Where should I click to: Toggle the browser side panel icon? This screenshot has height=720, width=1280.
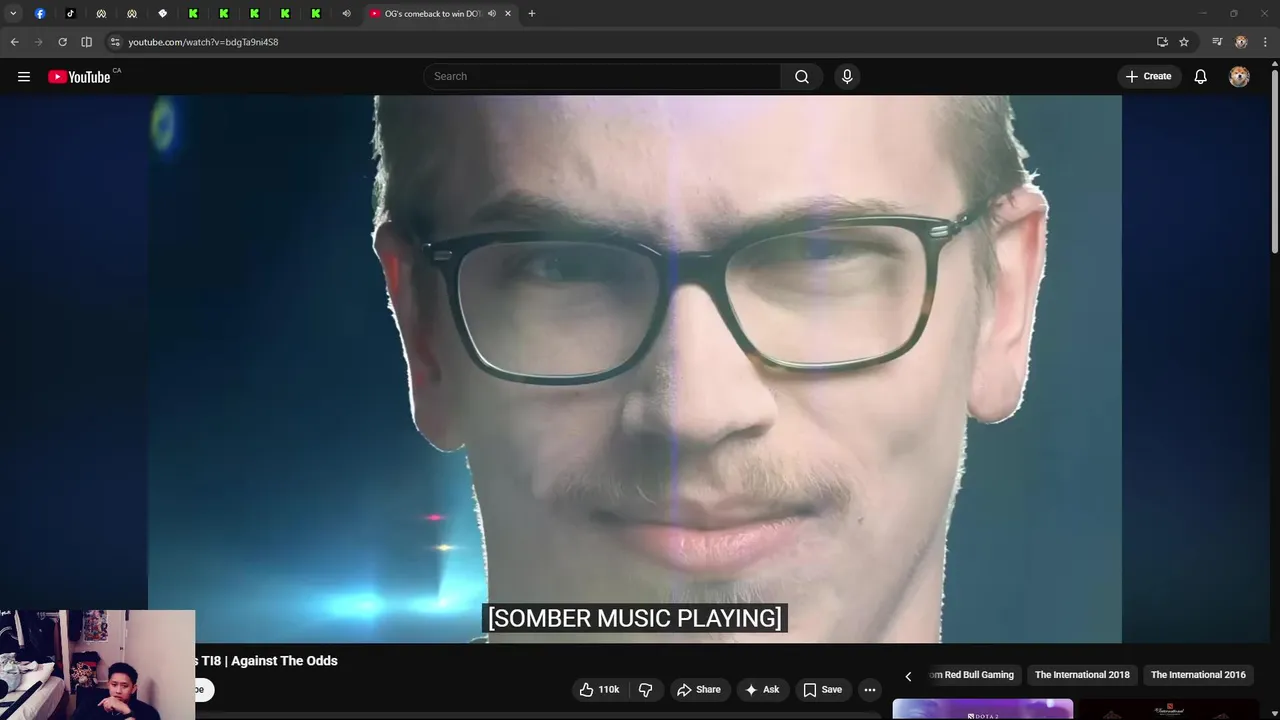tap(87, 42)
